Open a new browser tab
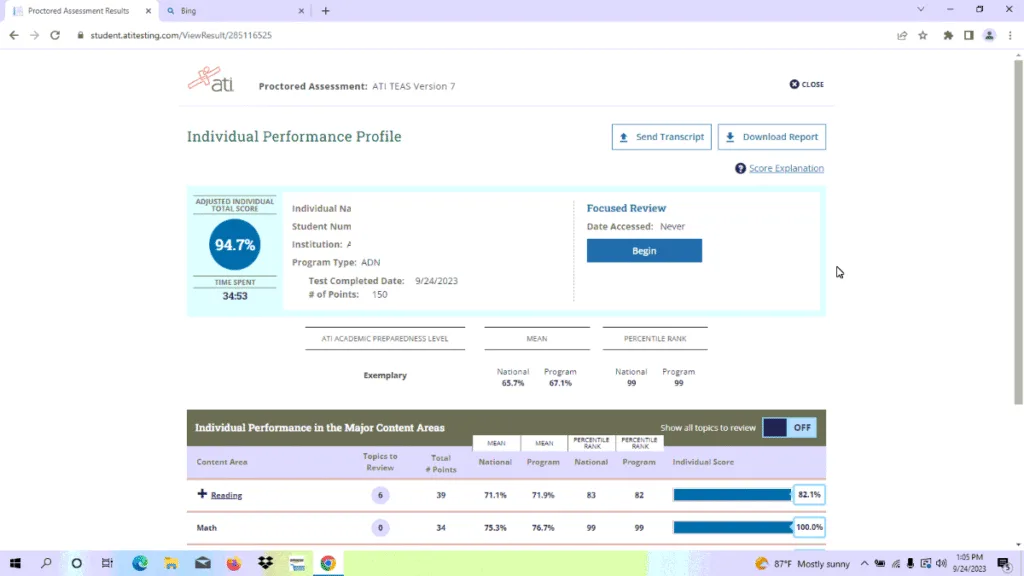This screenshot has height=576, width=1024. 325,11
